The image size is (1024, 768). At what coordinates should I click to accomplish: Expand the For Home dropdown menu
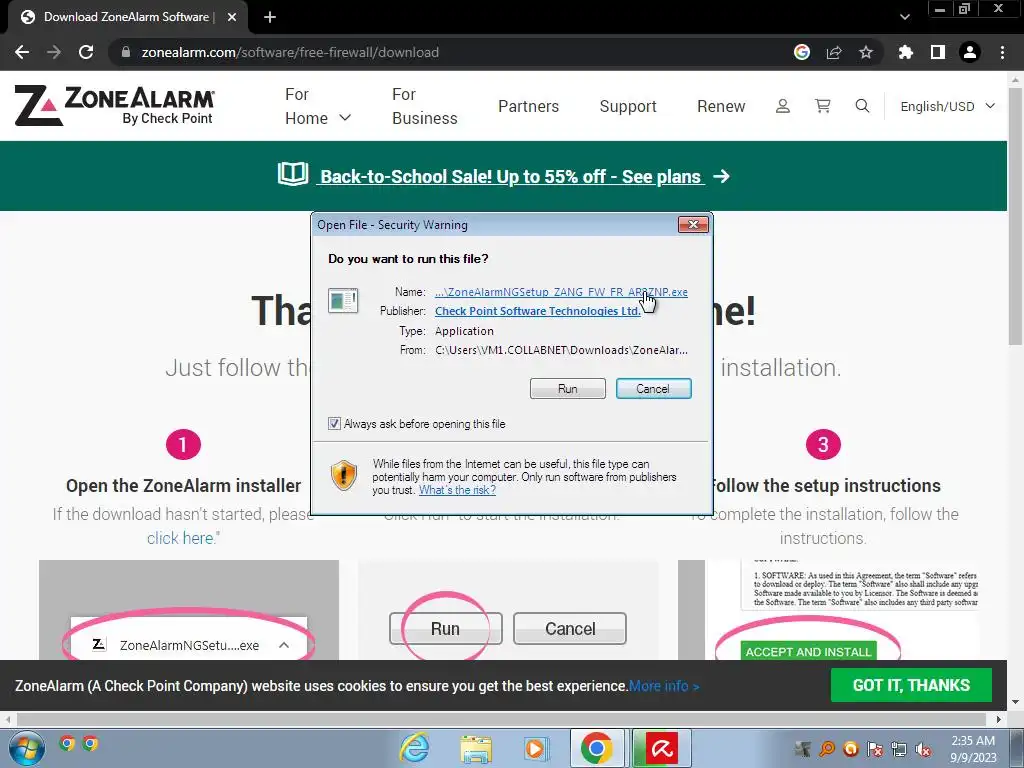(318, 106)
